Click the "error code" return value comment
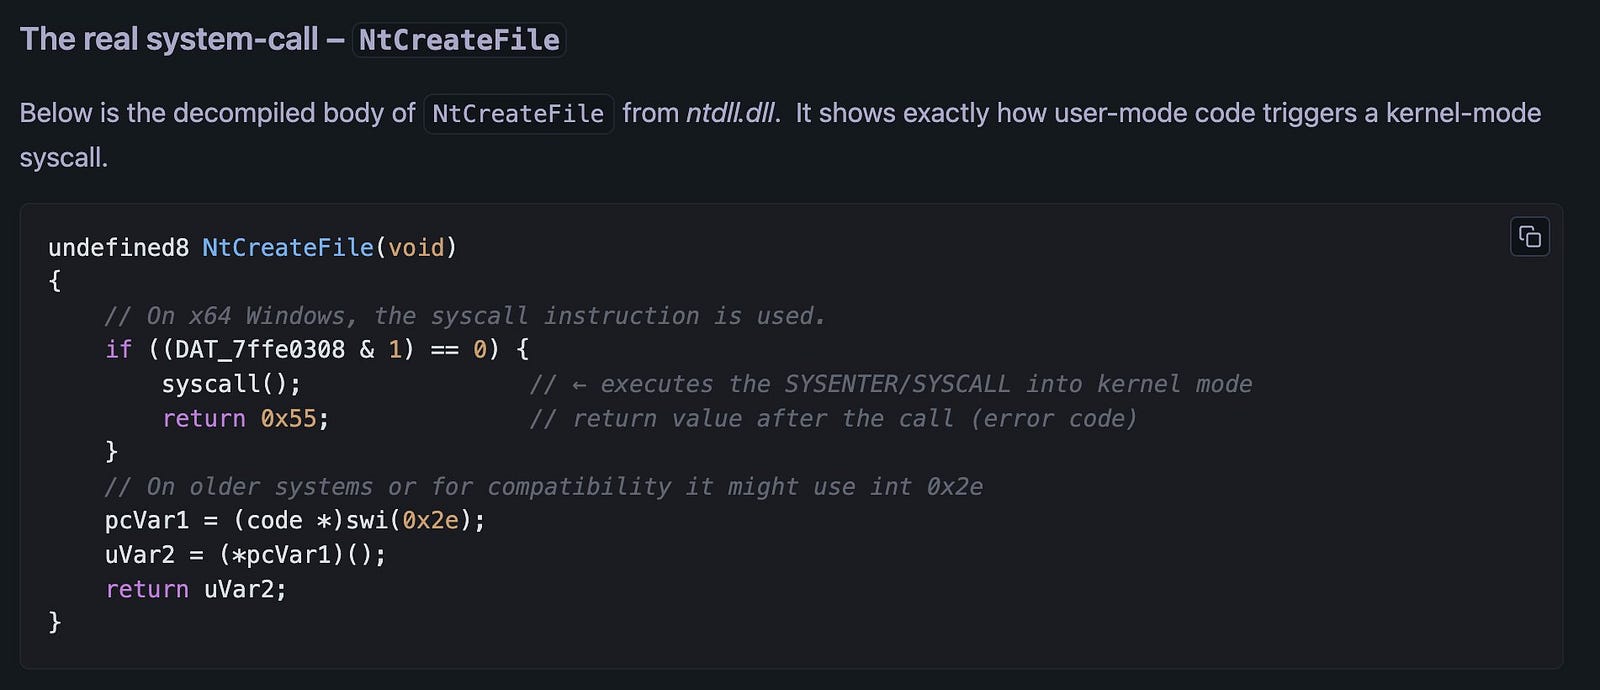Viewport: 1600px width, 690px height. point(833,418)
